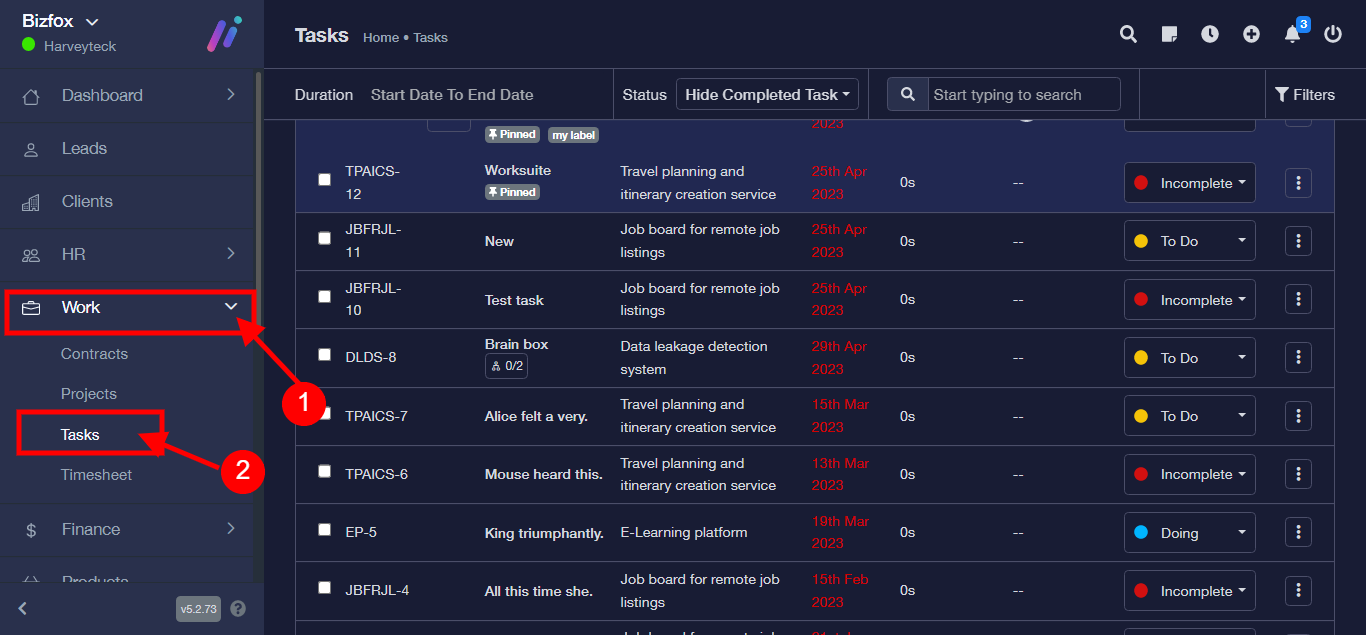The height and width of the screenshot is (635, 1367).
Task: Select the checkbox for task DLDS-8
Action: tap(324, 354)
